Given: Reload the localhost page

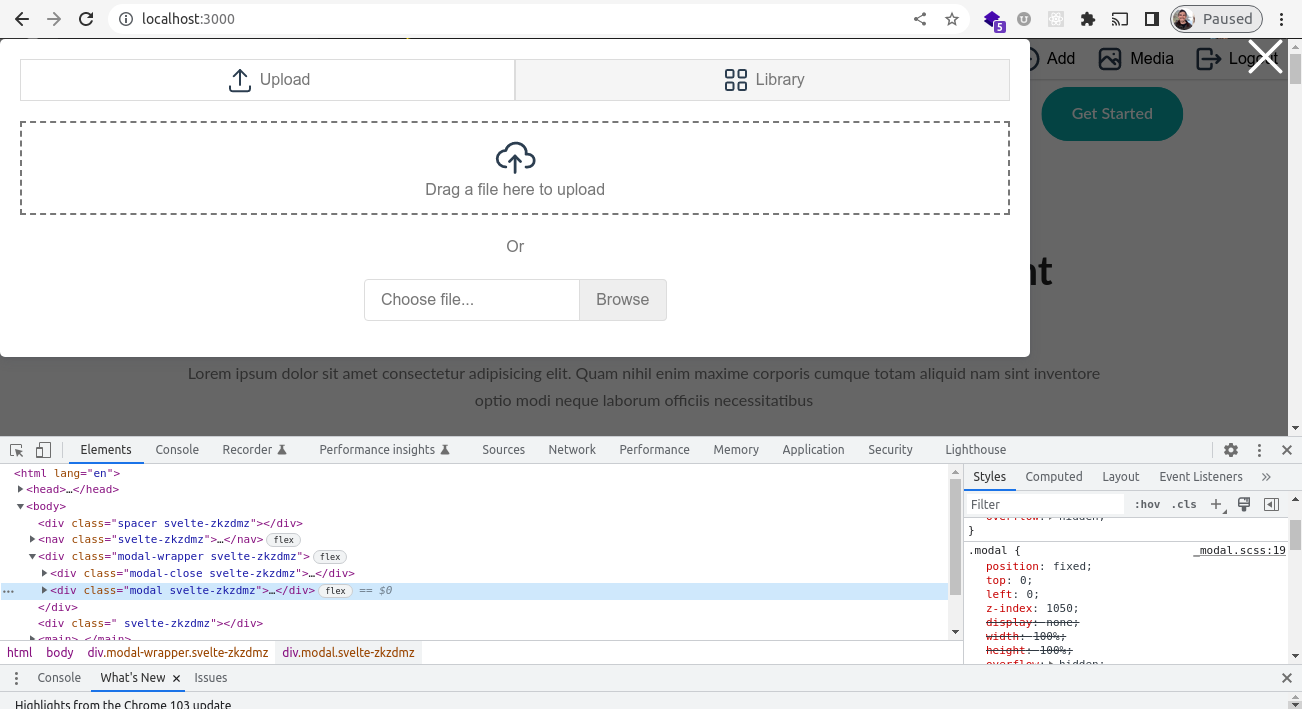Looking at the screenshot, I should coord(87,19).
